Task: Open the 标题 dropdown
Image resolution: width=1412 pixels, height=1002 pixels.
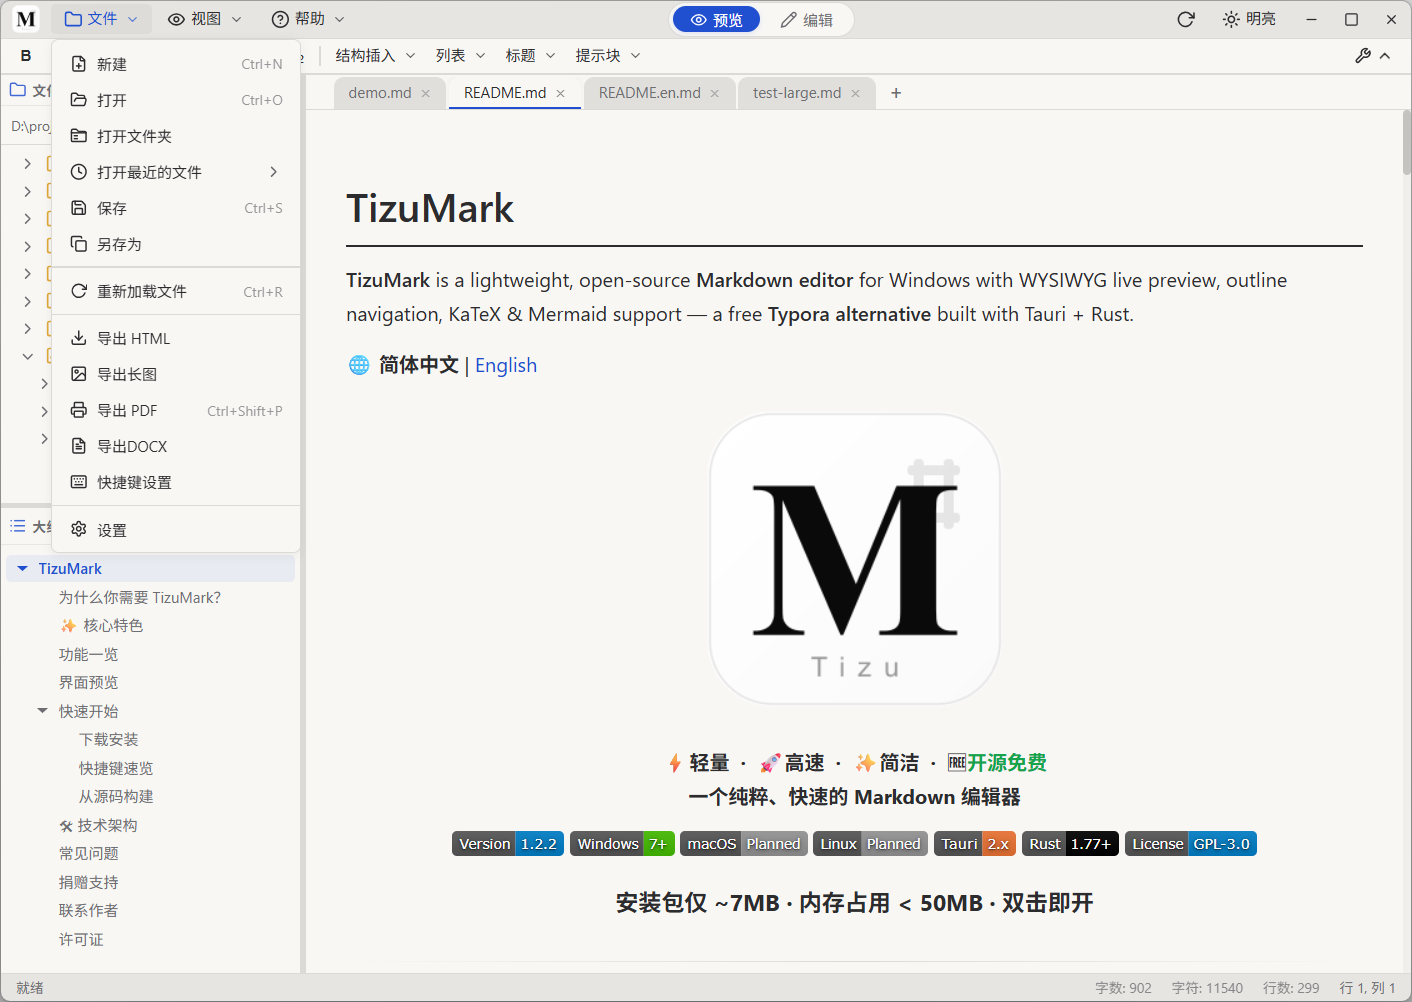Action: (x=530, y=56)
